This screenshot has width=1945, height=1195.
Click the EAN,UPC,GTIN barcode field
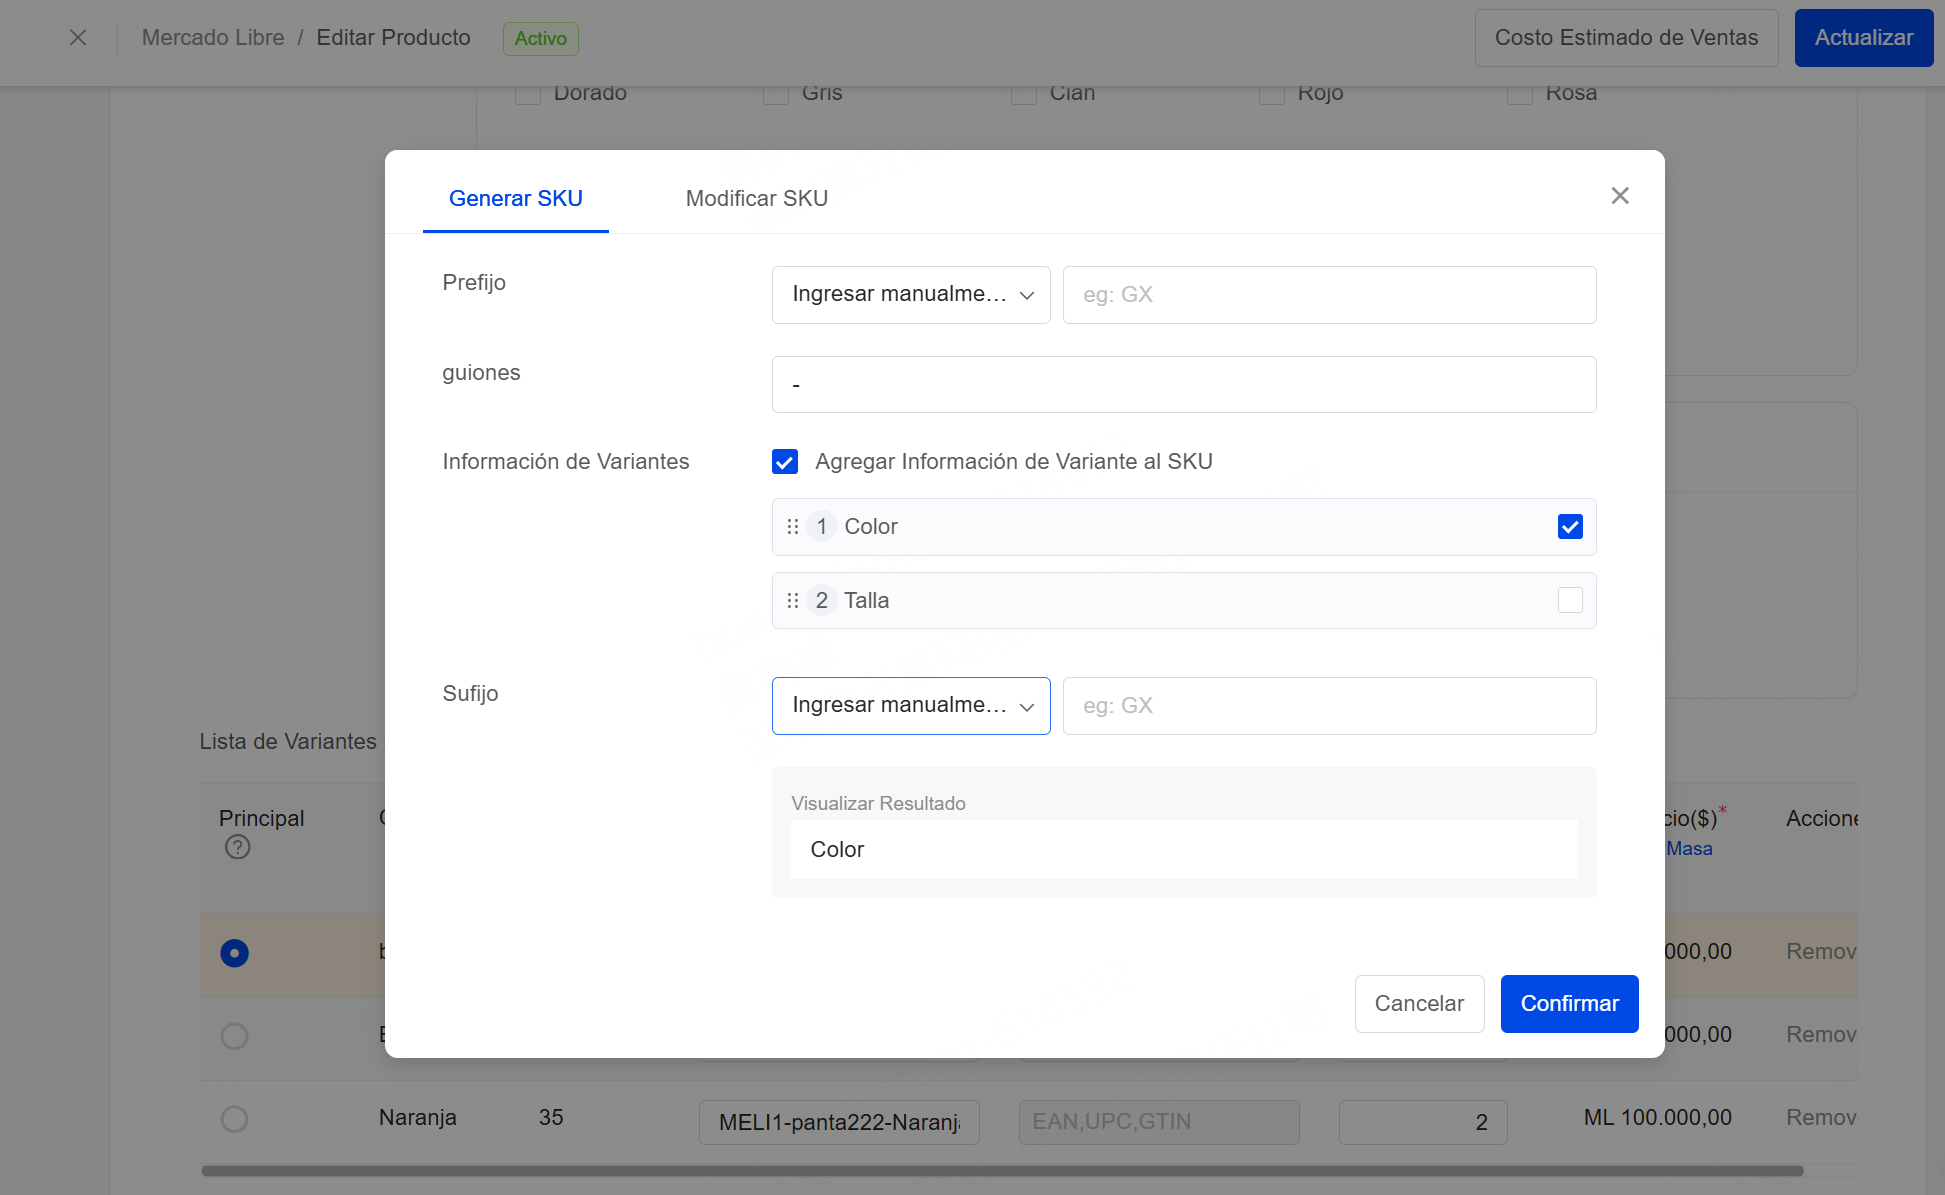tap(1159, 1122)
